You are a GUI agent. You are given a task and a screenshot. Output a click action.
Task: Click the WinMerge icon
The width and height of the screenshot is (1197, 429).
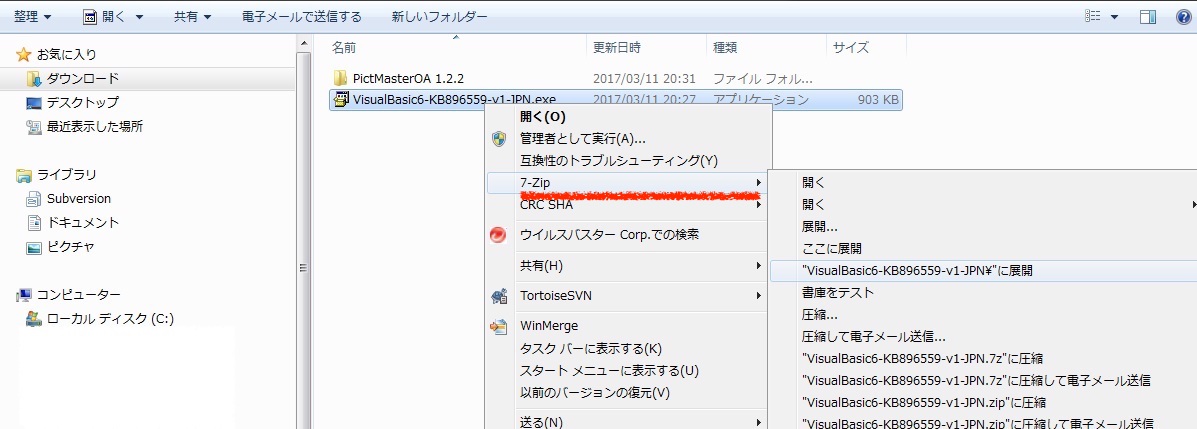click(x=498, y=327)
